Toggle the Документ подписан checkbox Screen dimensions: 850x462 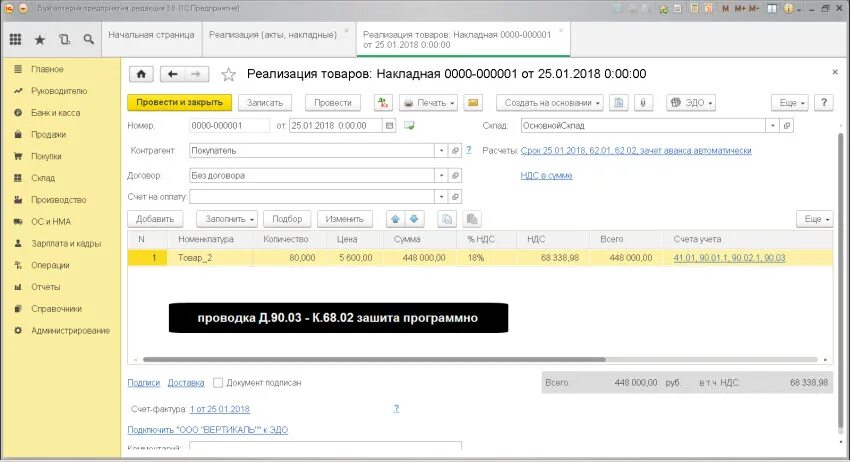(x=218, y=383)
